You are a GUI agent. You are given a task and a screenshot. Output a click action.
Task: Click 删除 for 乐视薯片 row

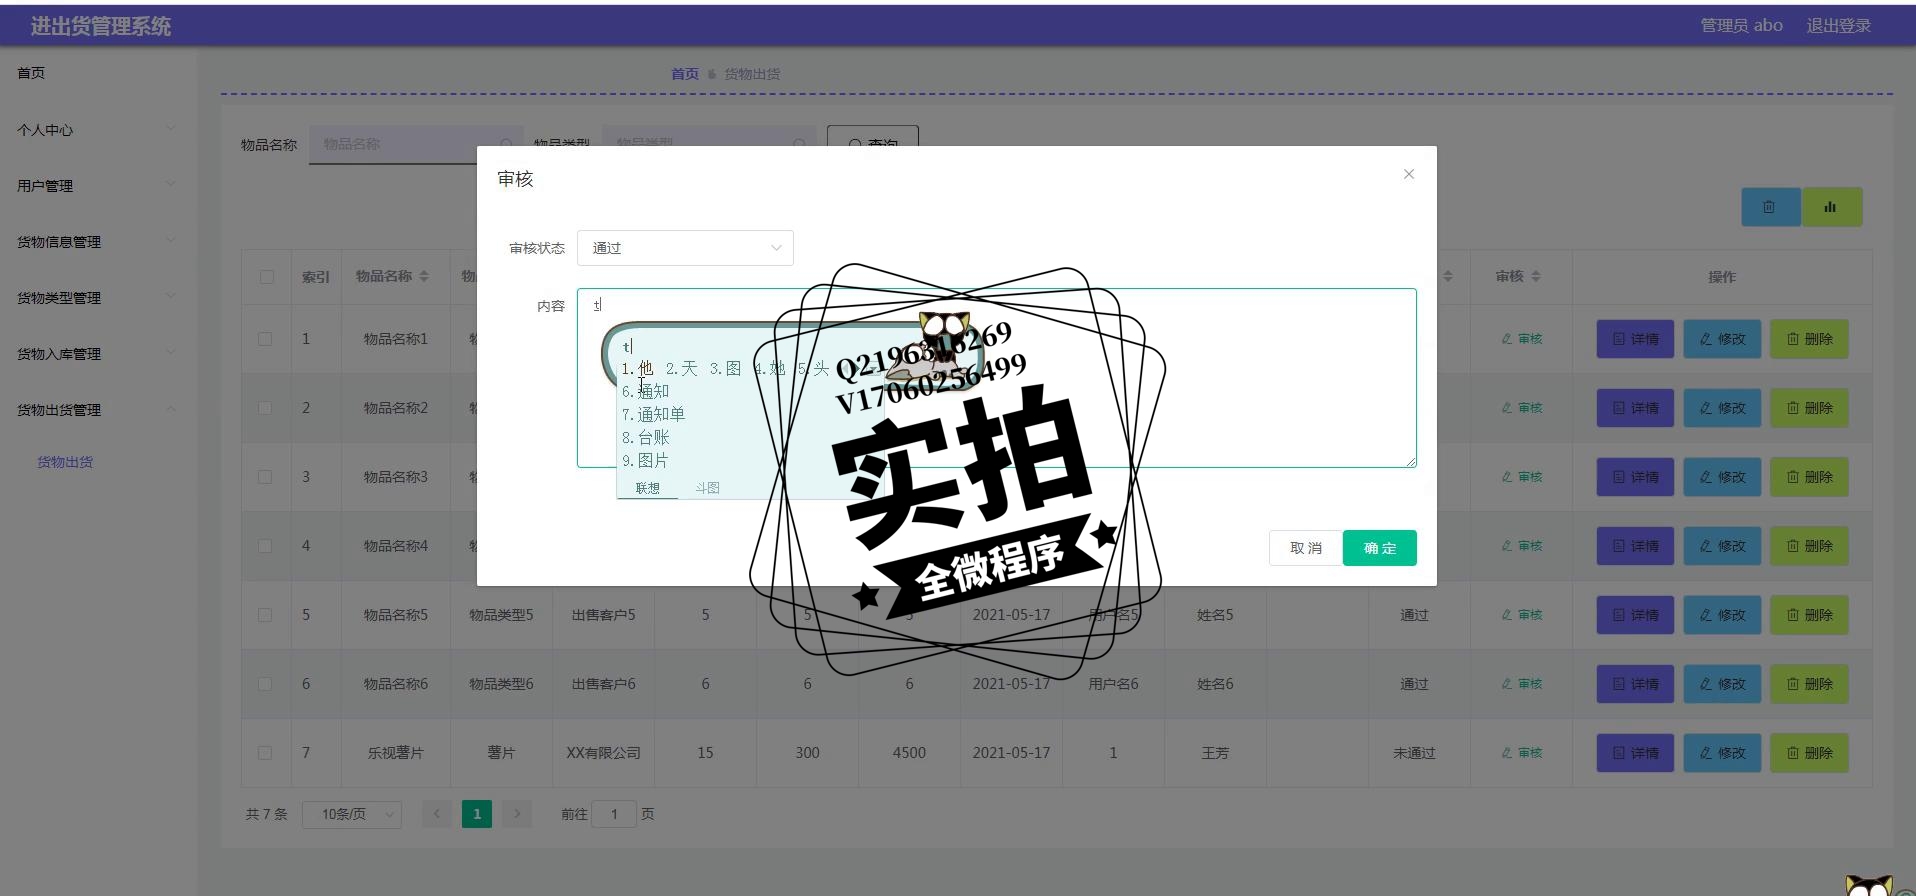coord(1809,753)
